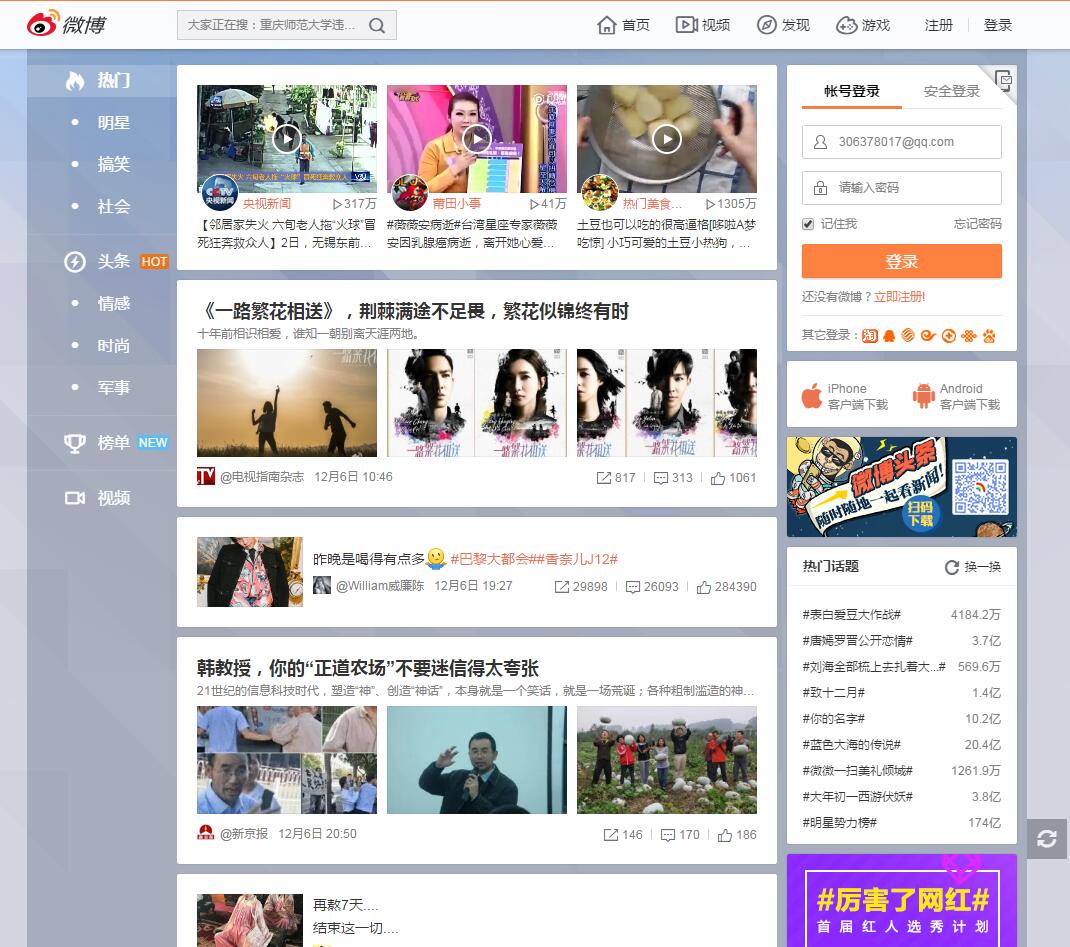Share the 电视指南杂志 post (817)
This screenshot has width=1070, height=947.
click(x=616, y=478)
